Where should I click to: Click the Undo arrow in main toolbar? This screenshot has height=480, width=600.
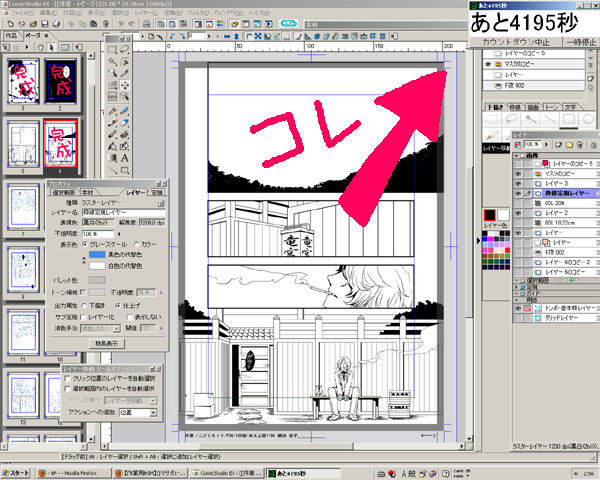[120, 24]
